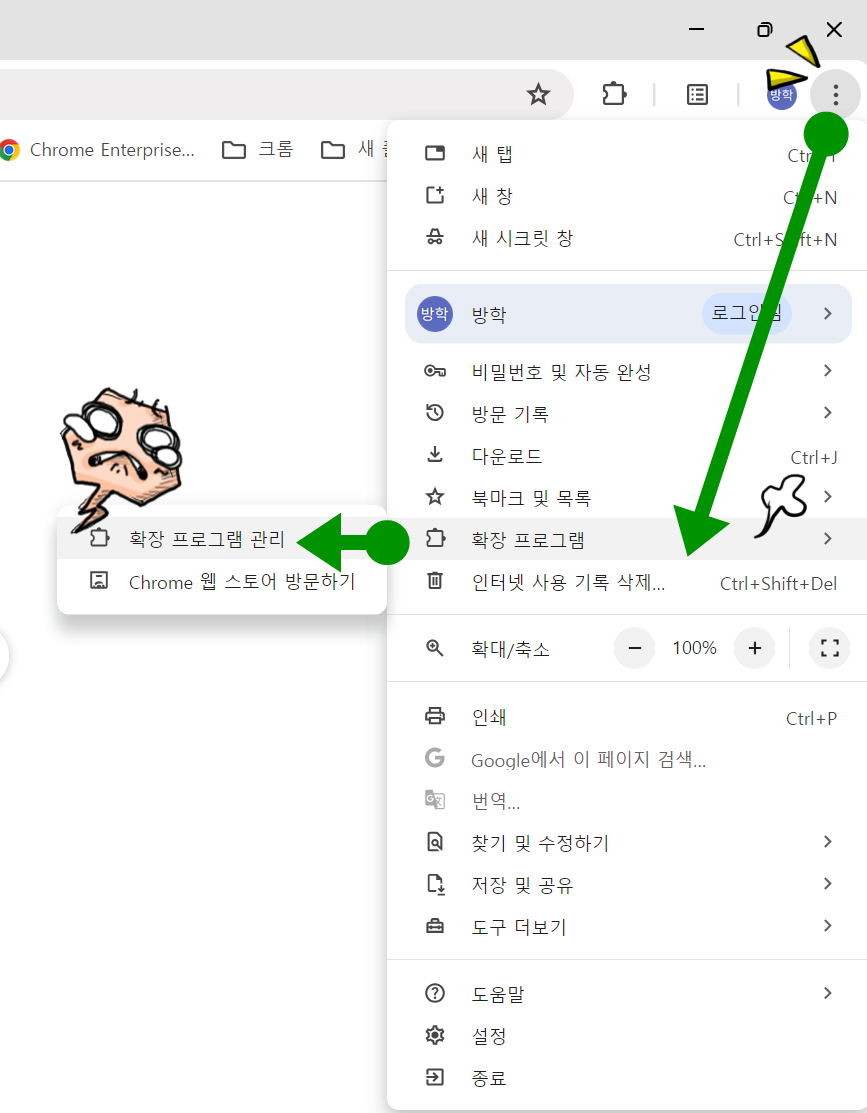Click the 방학 profile avatar icon
This screenshot has width=867, height=1113.
tap(782, 94)
